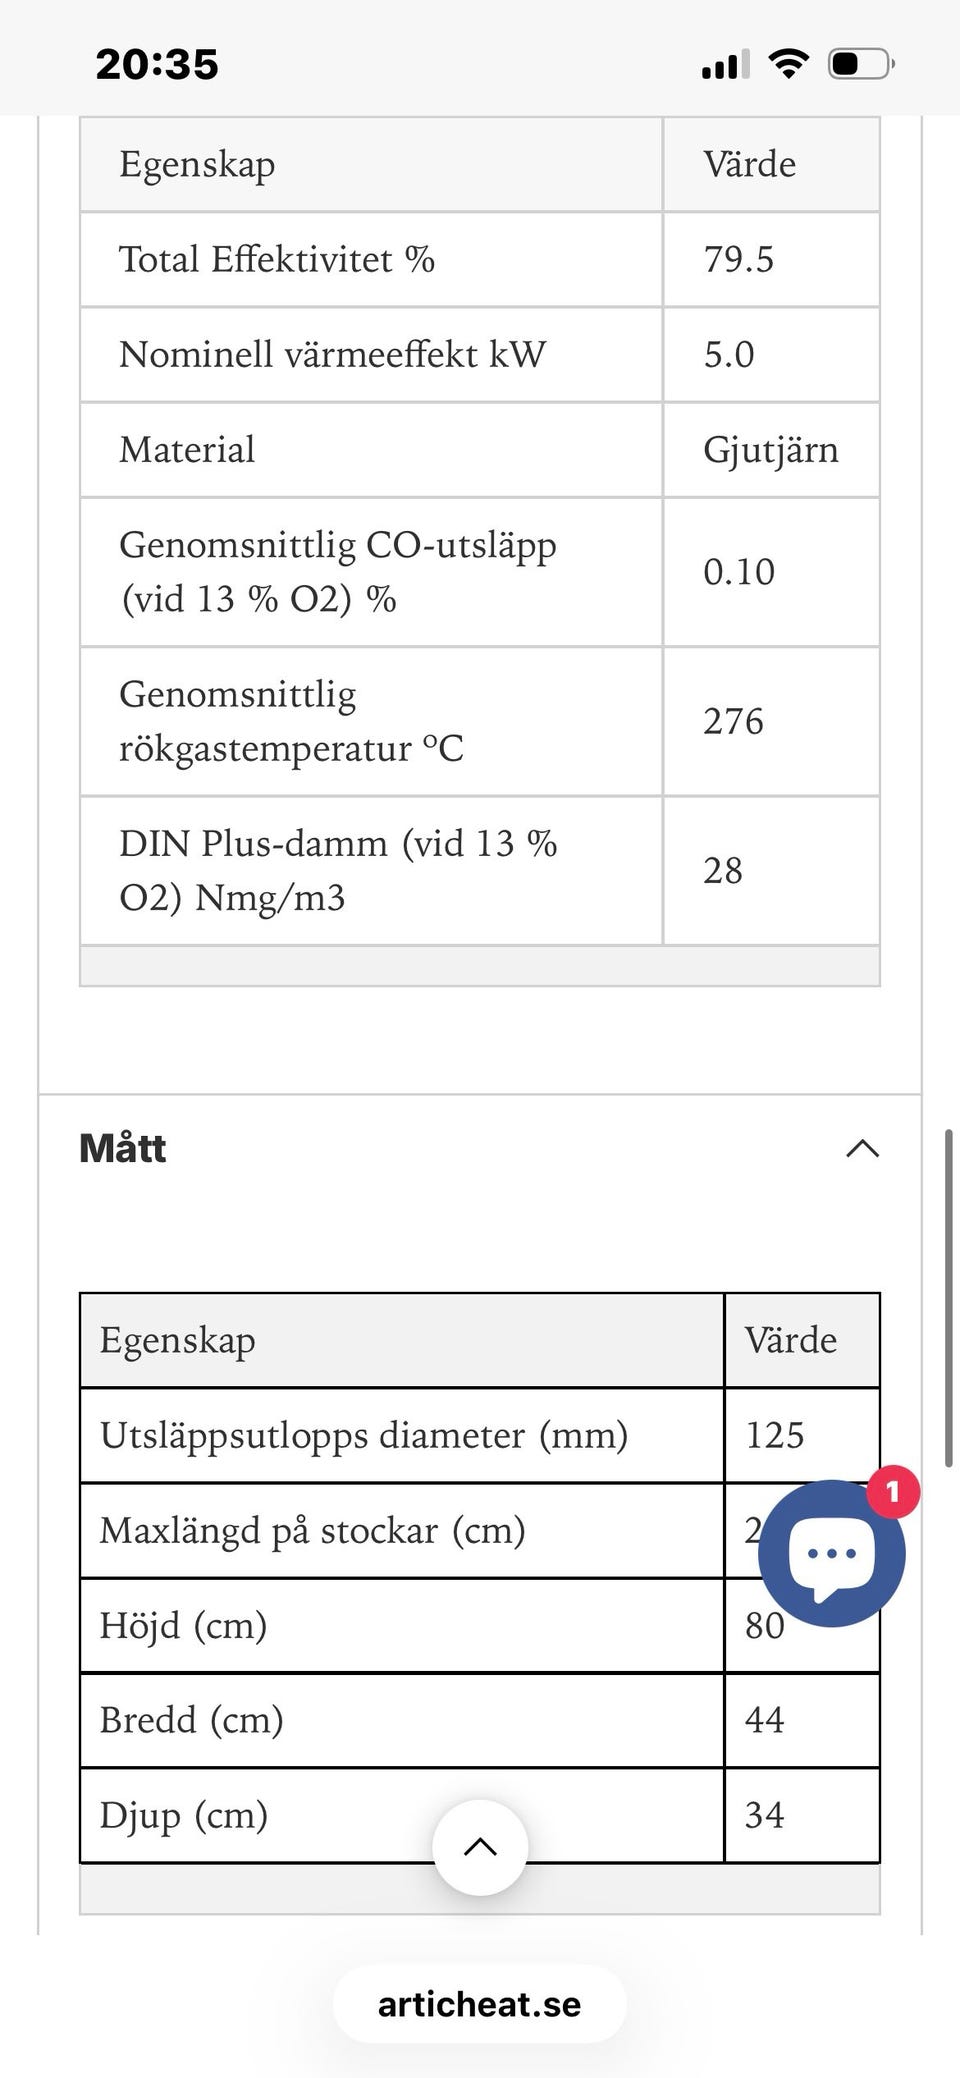Image resolution: width=960 pixels, height=2078 pixels.
Task: Click the Höjd (cm) row label
Action: pos(183,1625)
